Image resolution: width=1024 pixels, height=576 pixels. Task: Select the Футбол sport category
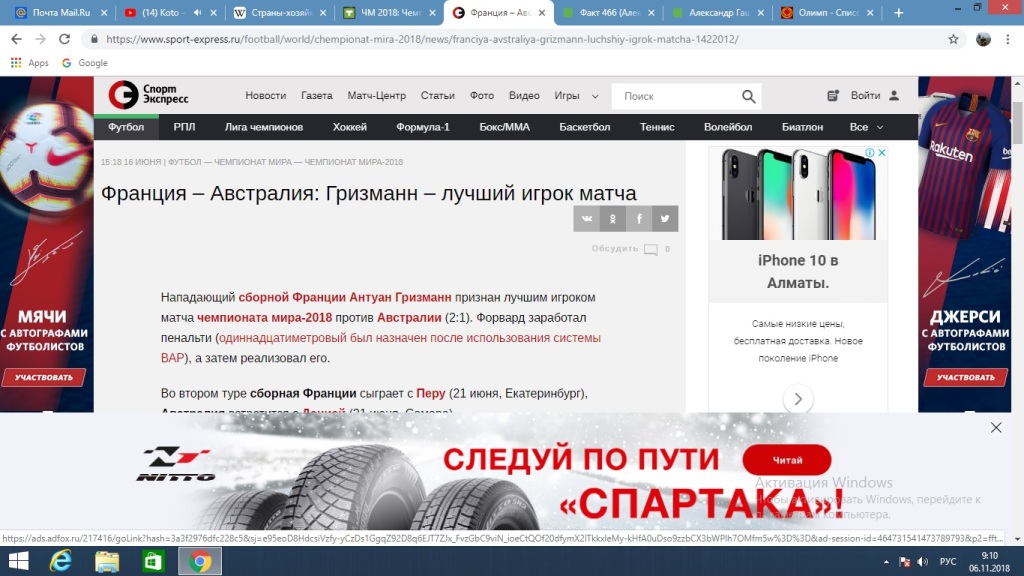126,127
